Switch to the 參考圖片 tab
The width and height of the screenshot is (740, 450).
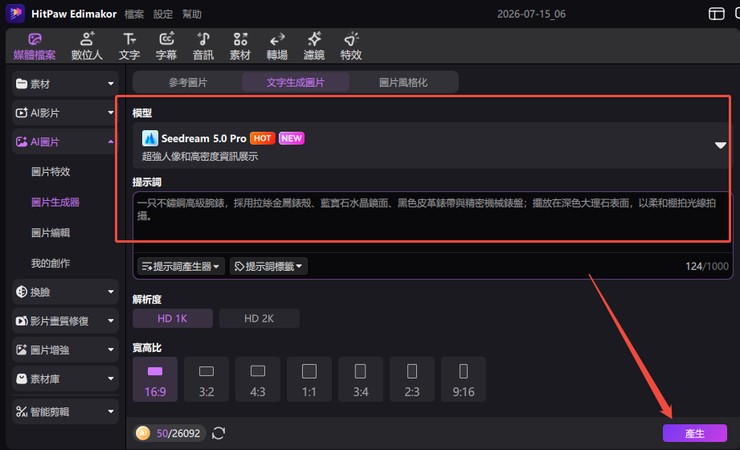point(188,83)
